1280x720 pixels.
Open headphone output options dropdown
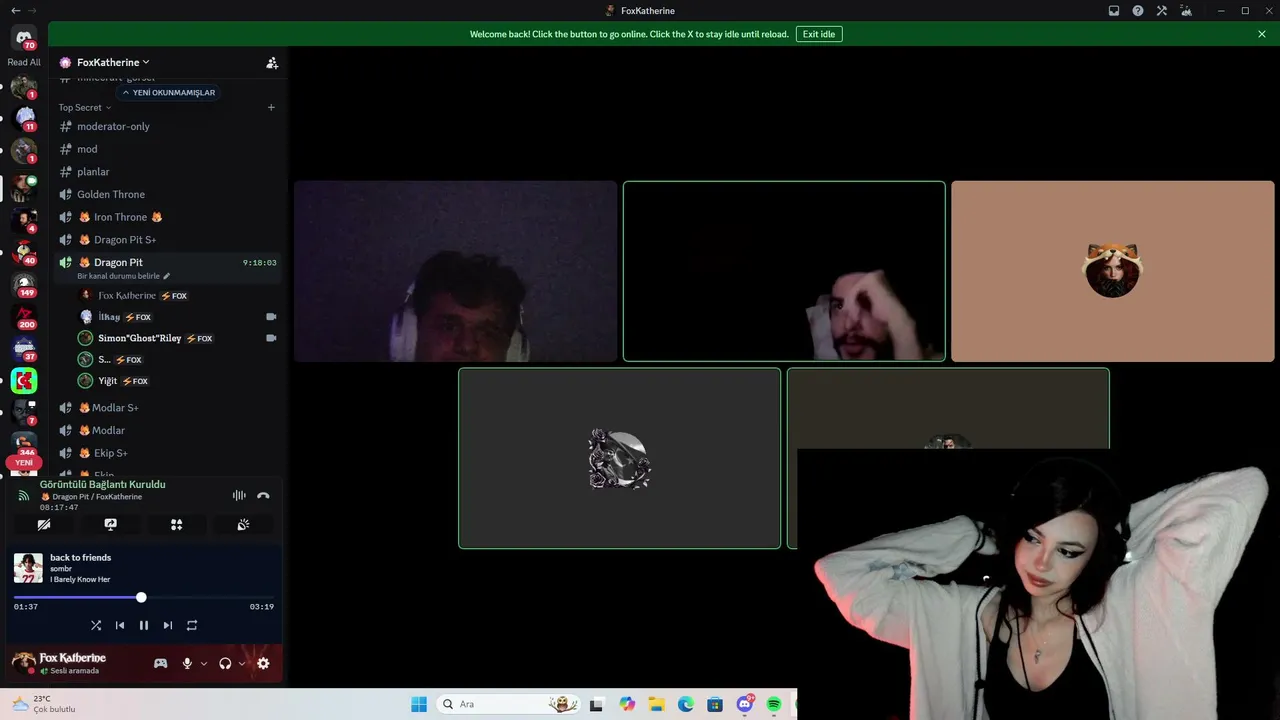[242, 663]
